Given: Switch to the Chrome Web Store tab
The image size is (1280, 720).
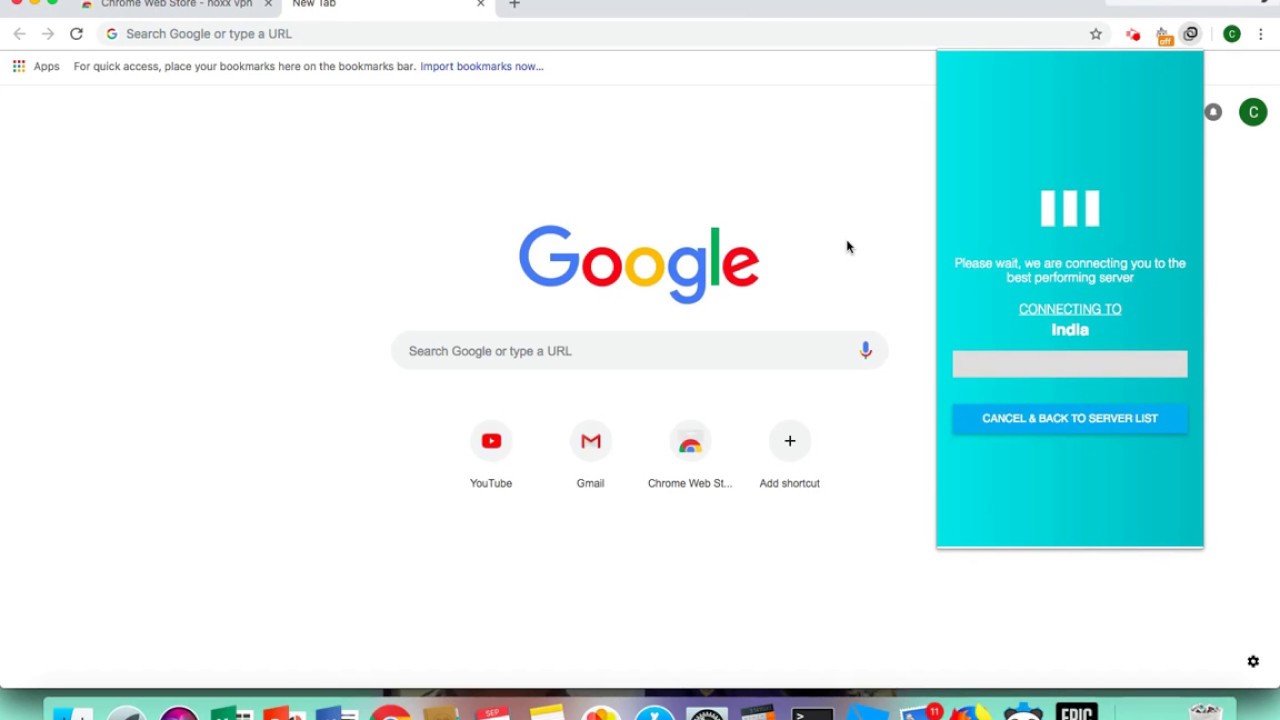Looking at the screenshot, I should click(176, 4).
